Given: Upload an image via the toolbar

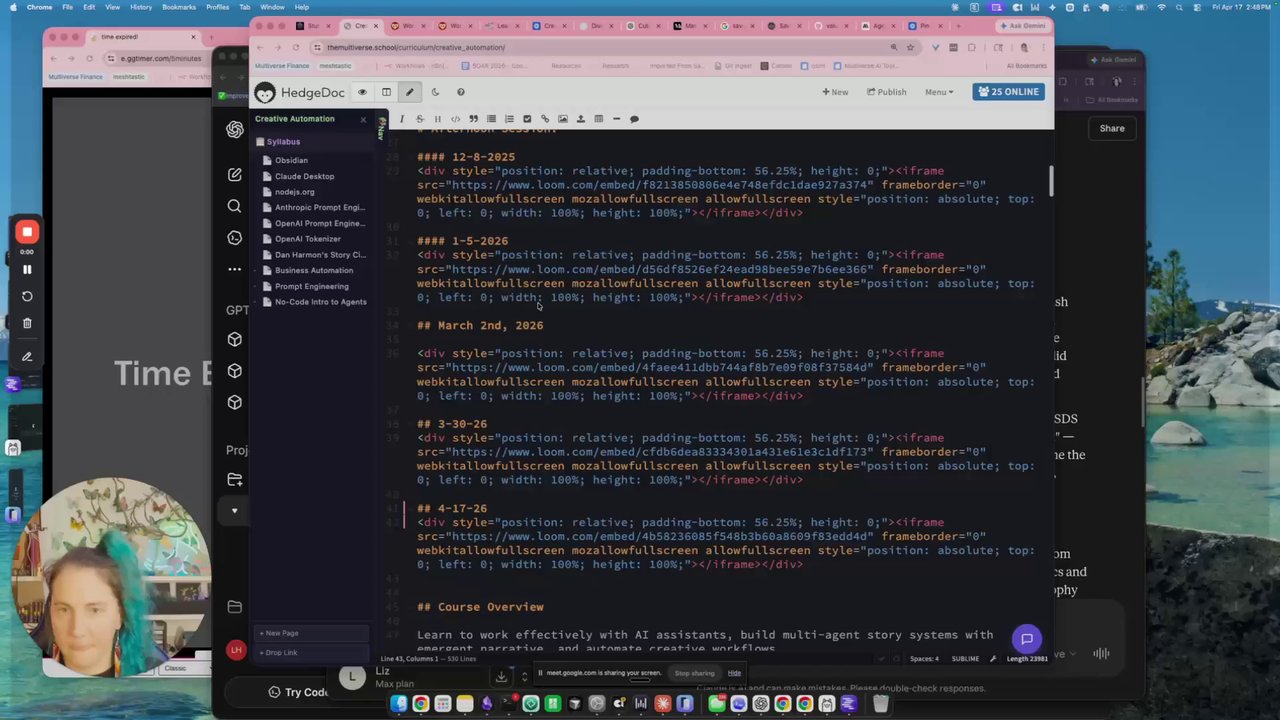Looking at the screenshot, I should (x=580, y=119).
